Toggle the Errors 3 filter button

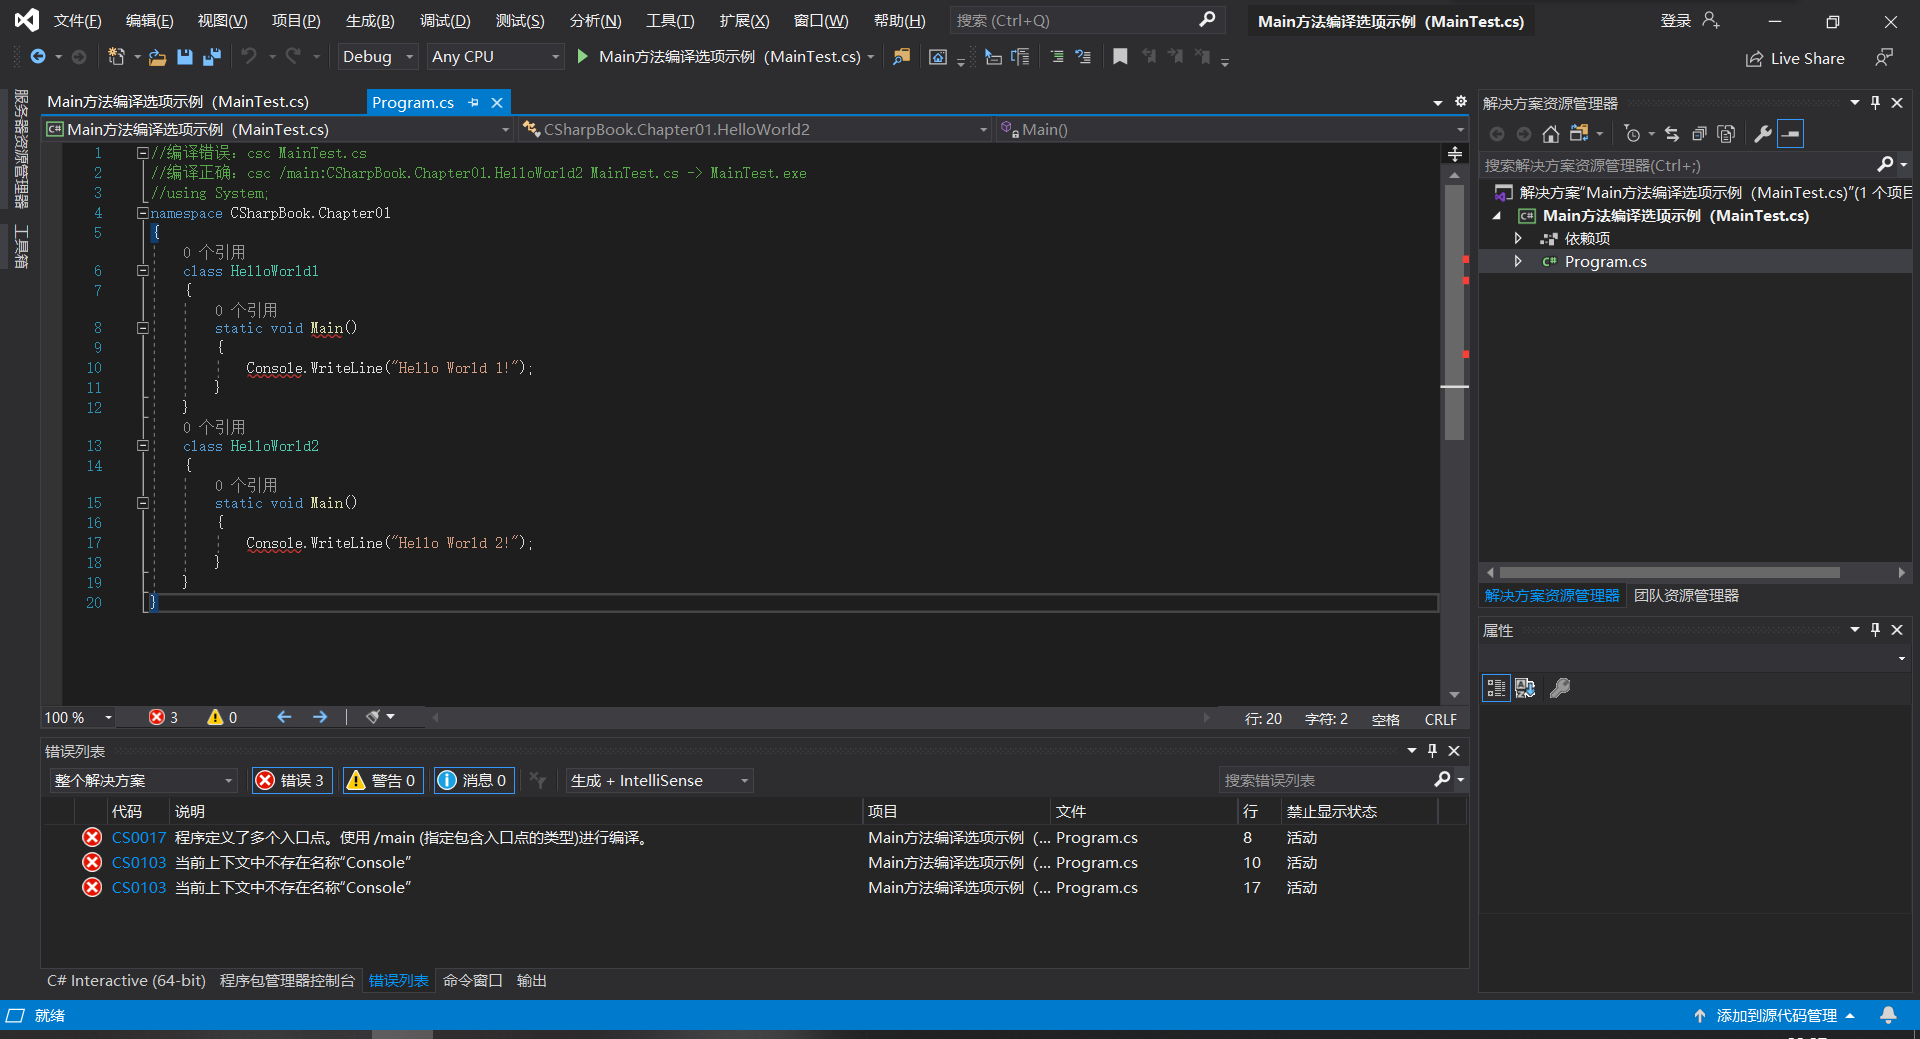pos(291,780)
